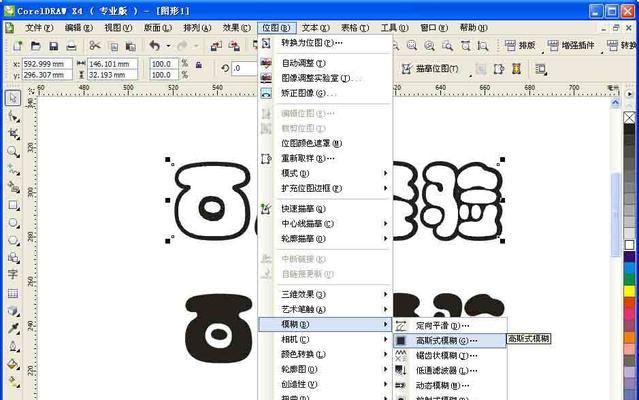Click the Paste icon

pyautogui.click(x=130, y=46)
